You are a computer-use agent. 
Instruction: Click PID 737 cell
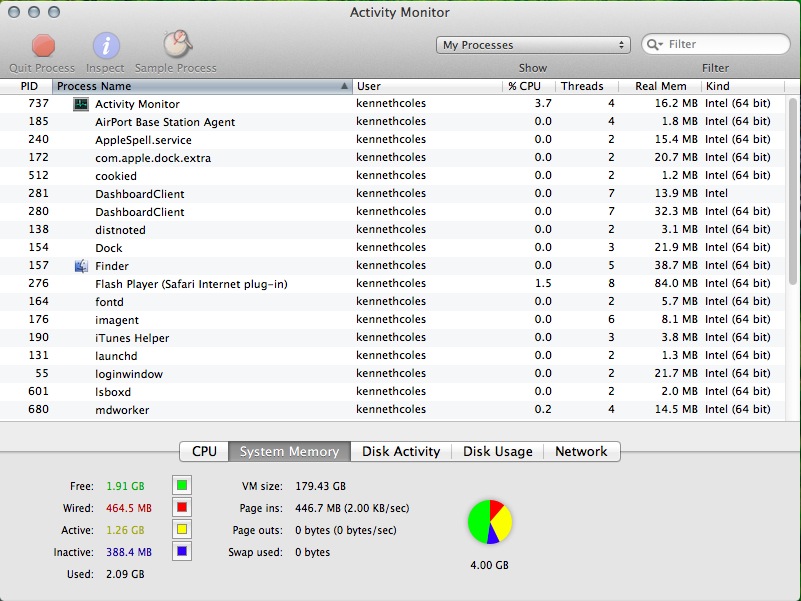38,103
